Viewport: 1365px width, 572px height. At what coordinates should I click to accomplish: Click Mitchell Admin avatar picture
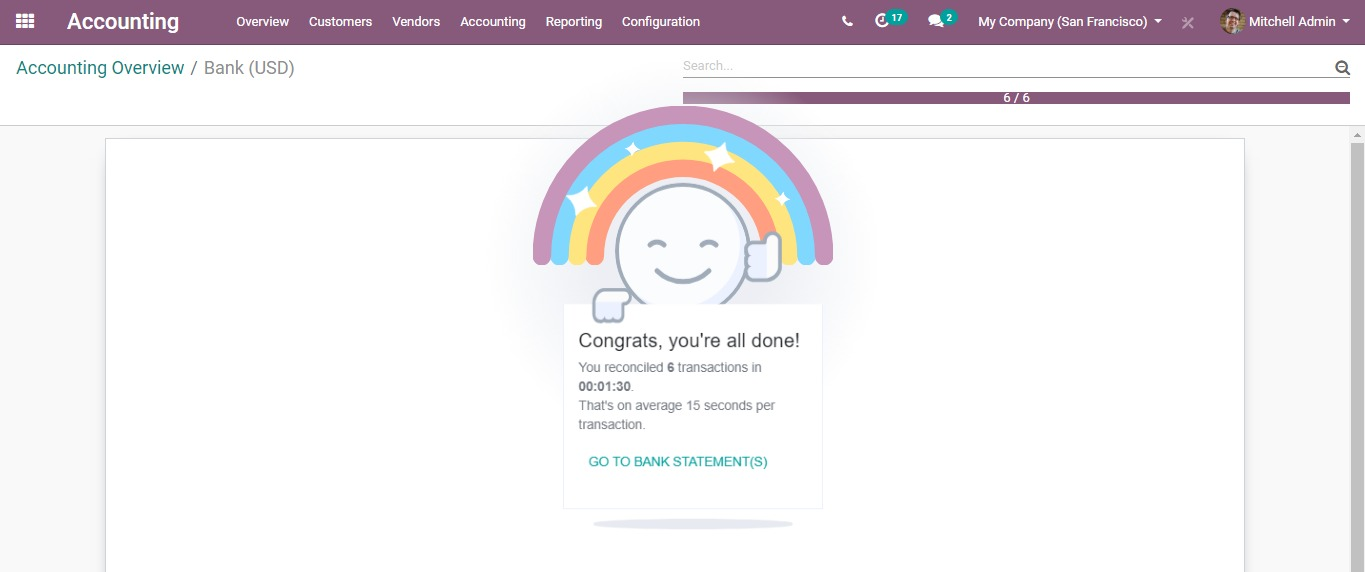1232,21
